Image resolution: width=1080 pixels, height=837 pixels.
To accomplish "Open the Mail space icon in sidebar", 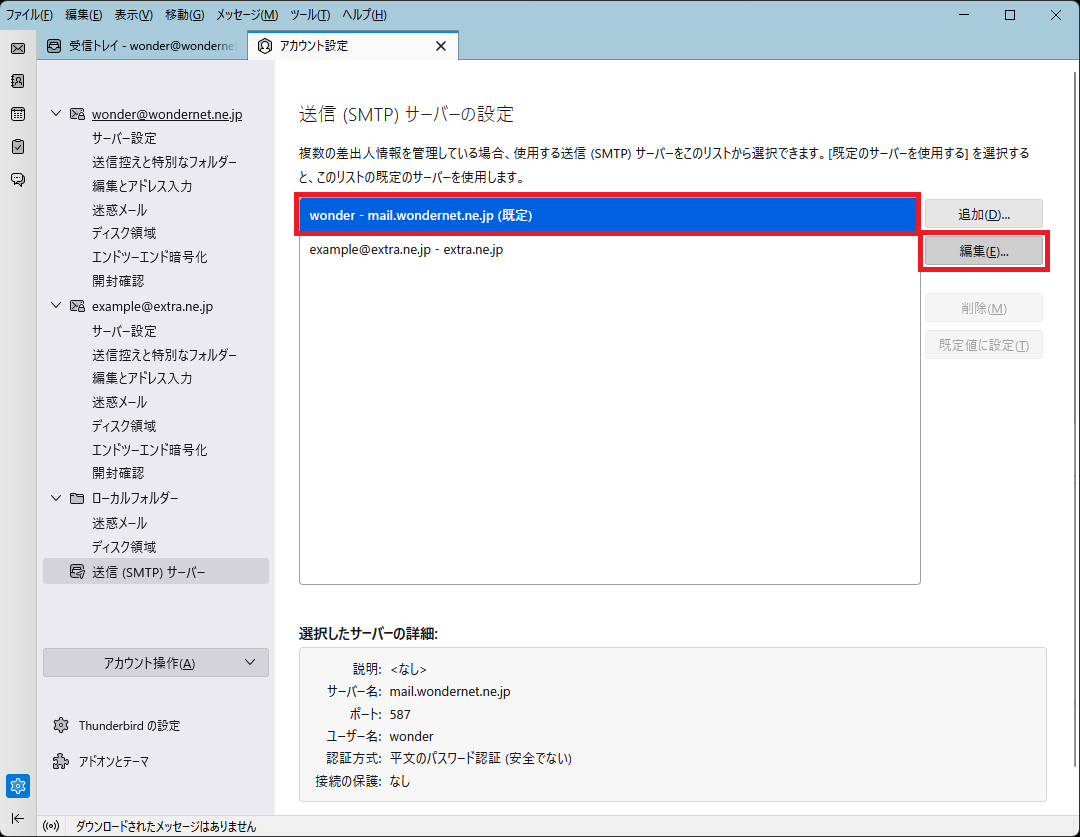I will [18, 48].
